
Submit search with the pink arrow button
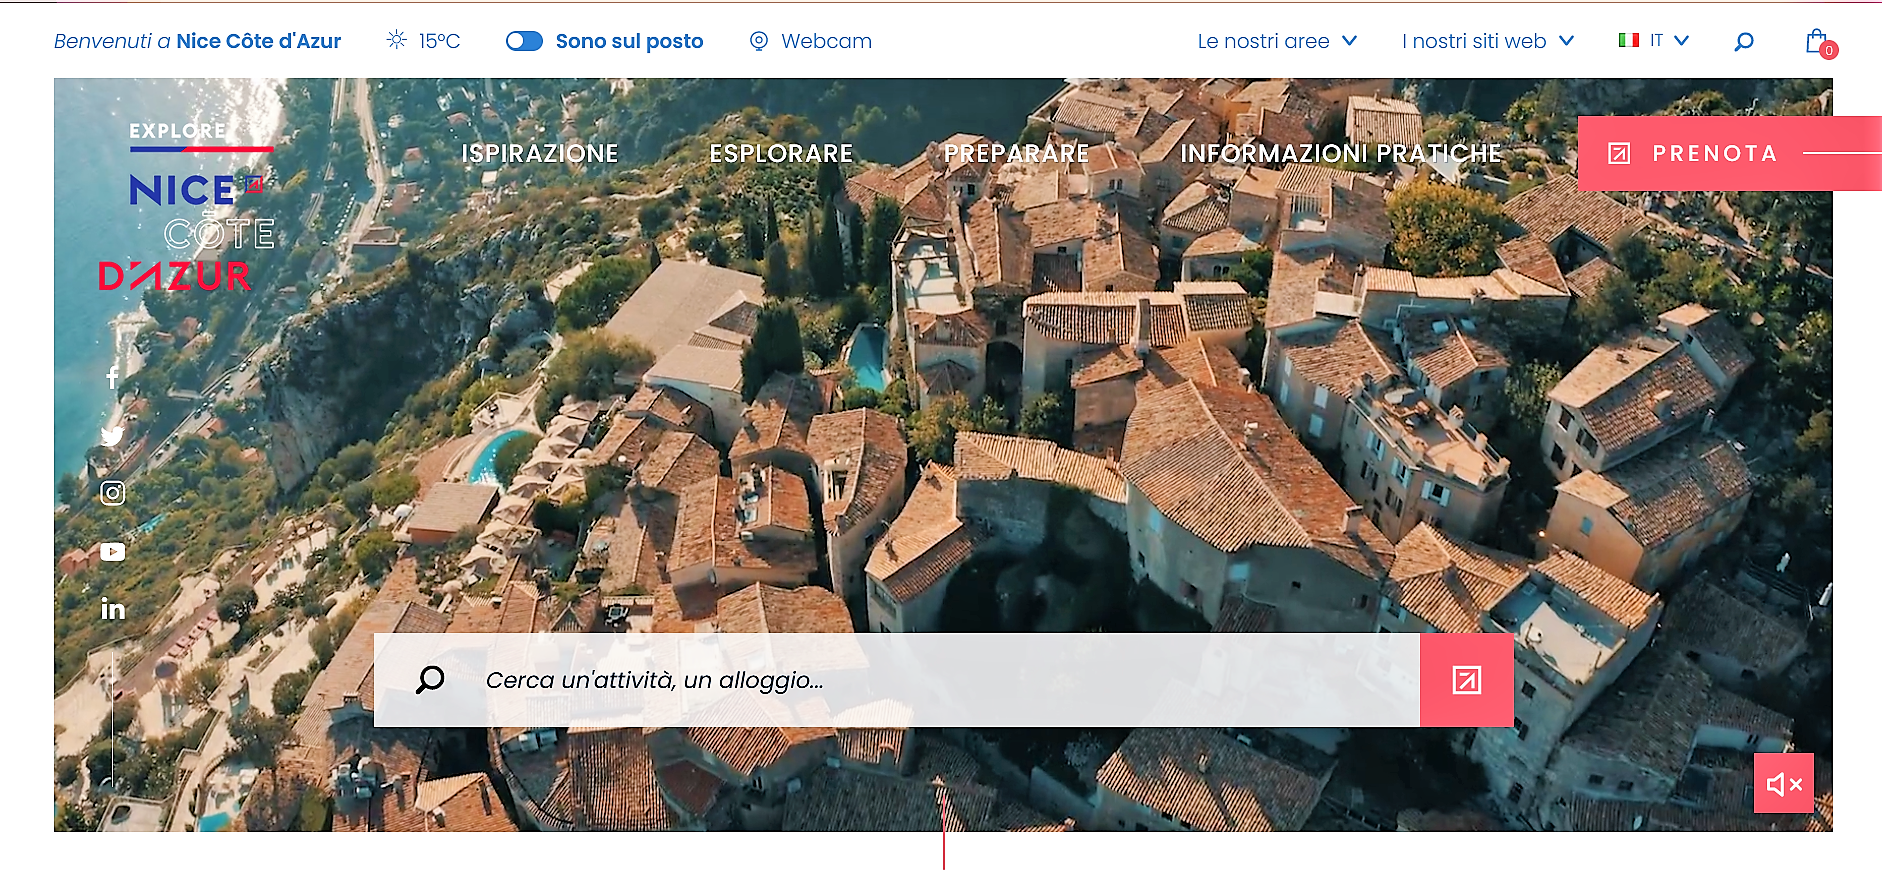coord(1466,680)
